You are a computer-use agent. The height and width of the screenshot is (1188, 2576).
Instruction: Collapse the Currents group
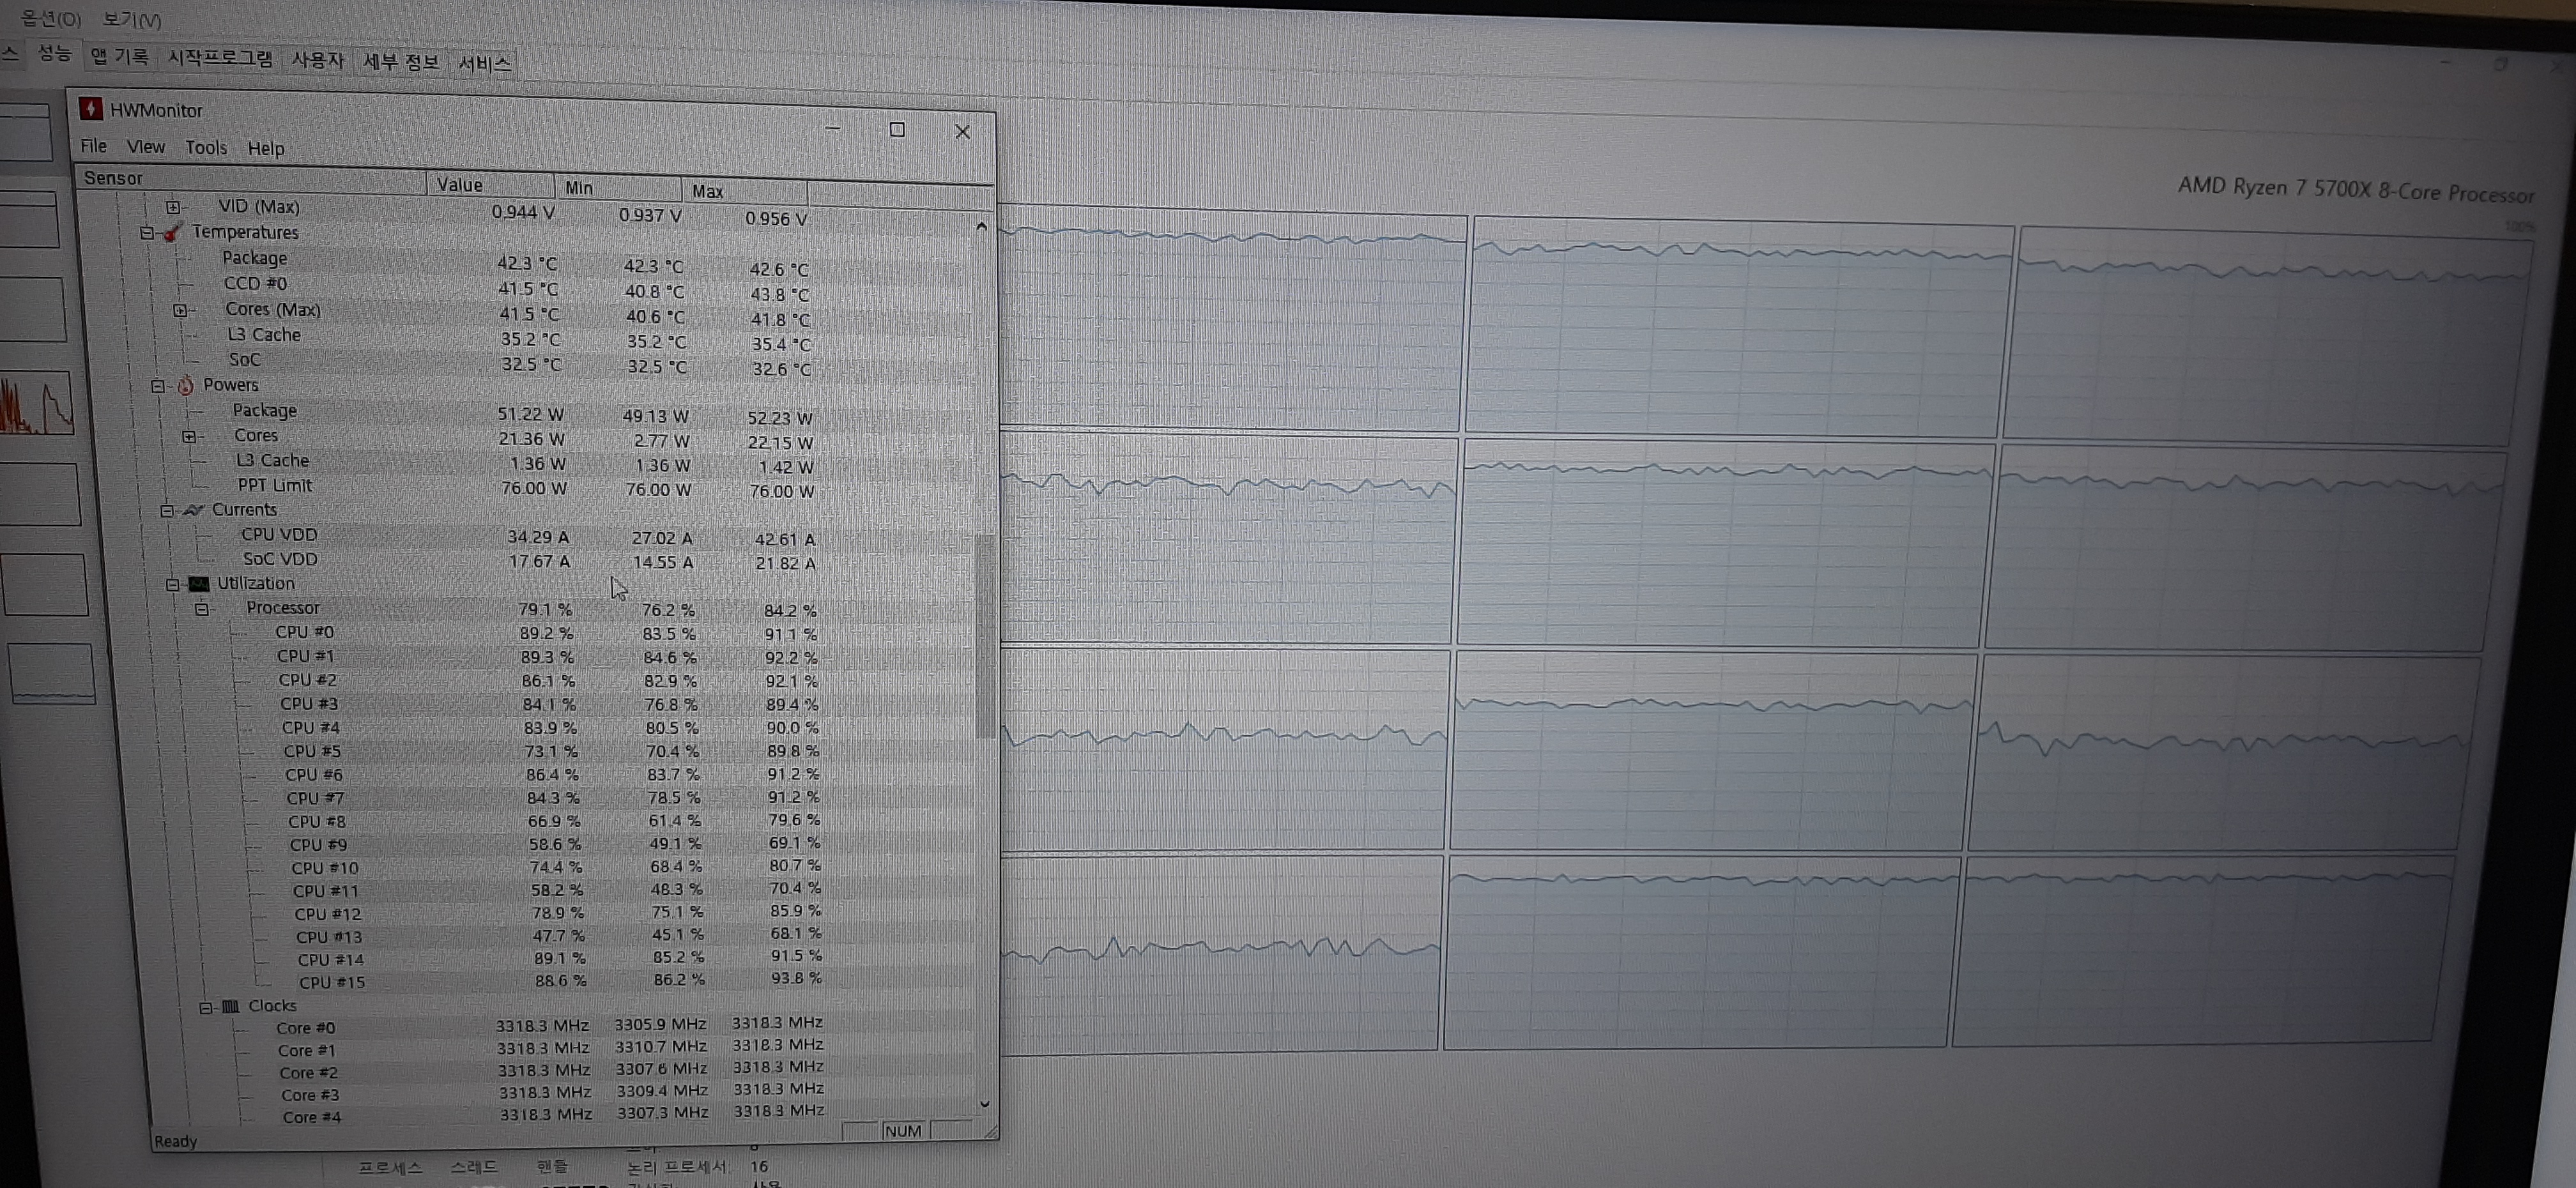(x=167, y=511)
